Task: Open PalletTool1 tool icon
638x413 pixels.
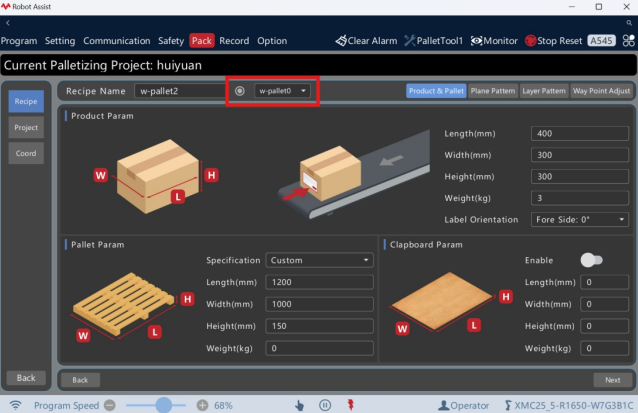Action: [x=410, y=41]
